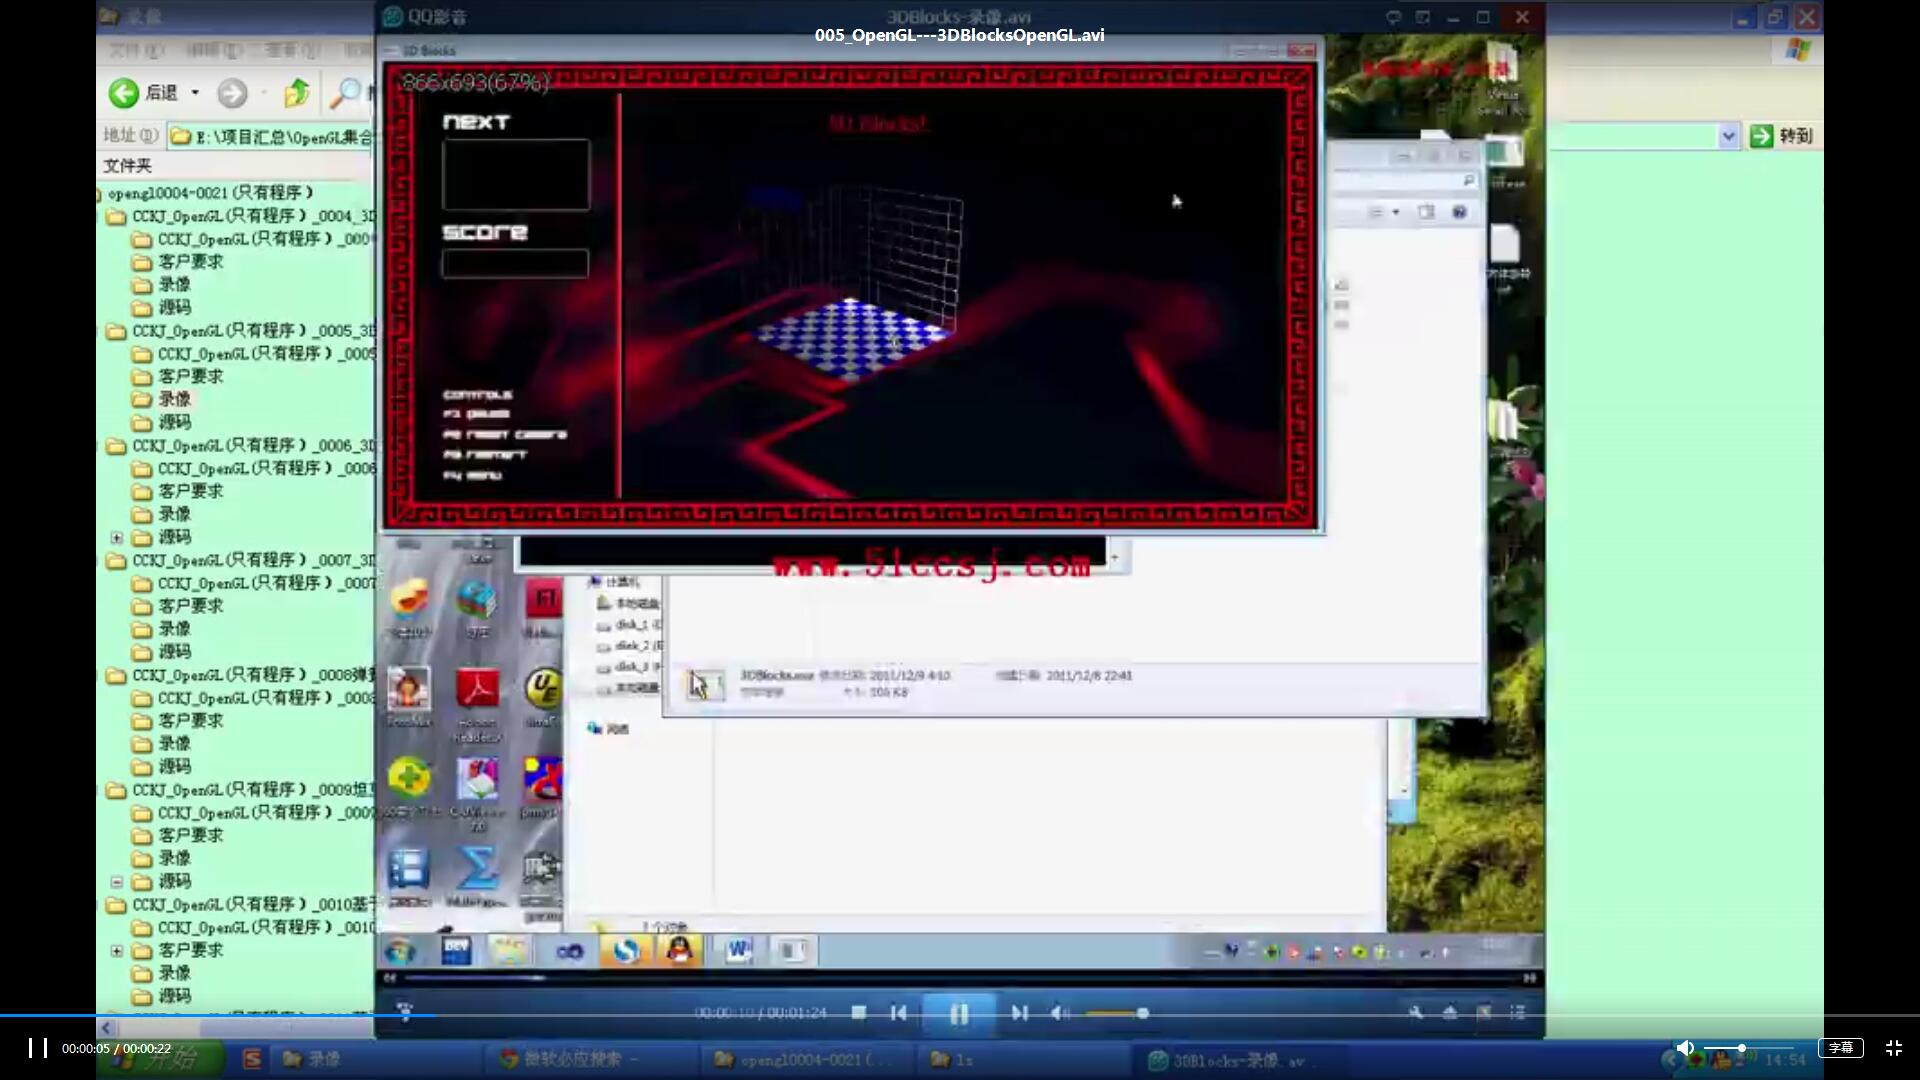The width and height of the screenshot is (1920, 1080).
Task: Open QQ影音 feedback bubble icon
Action: point(1393,17)
